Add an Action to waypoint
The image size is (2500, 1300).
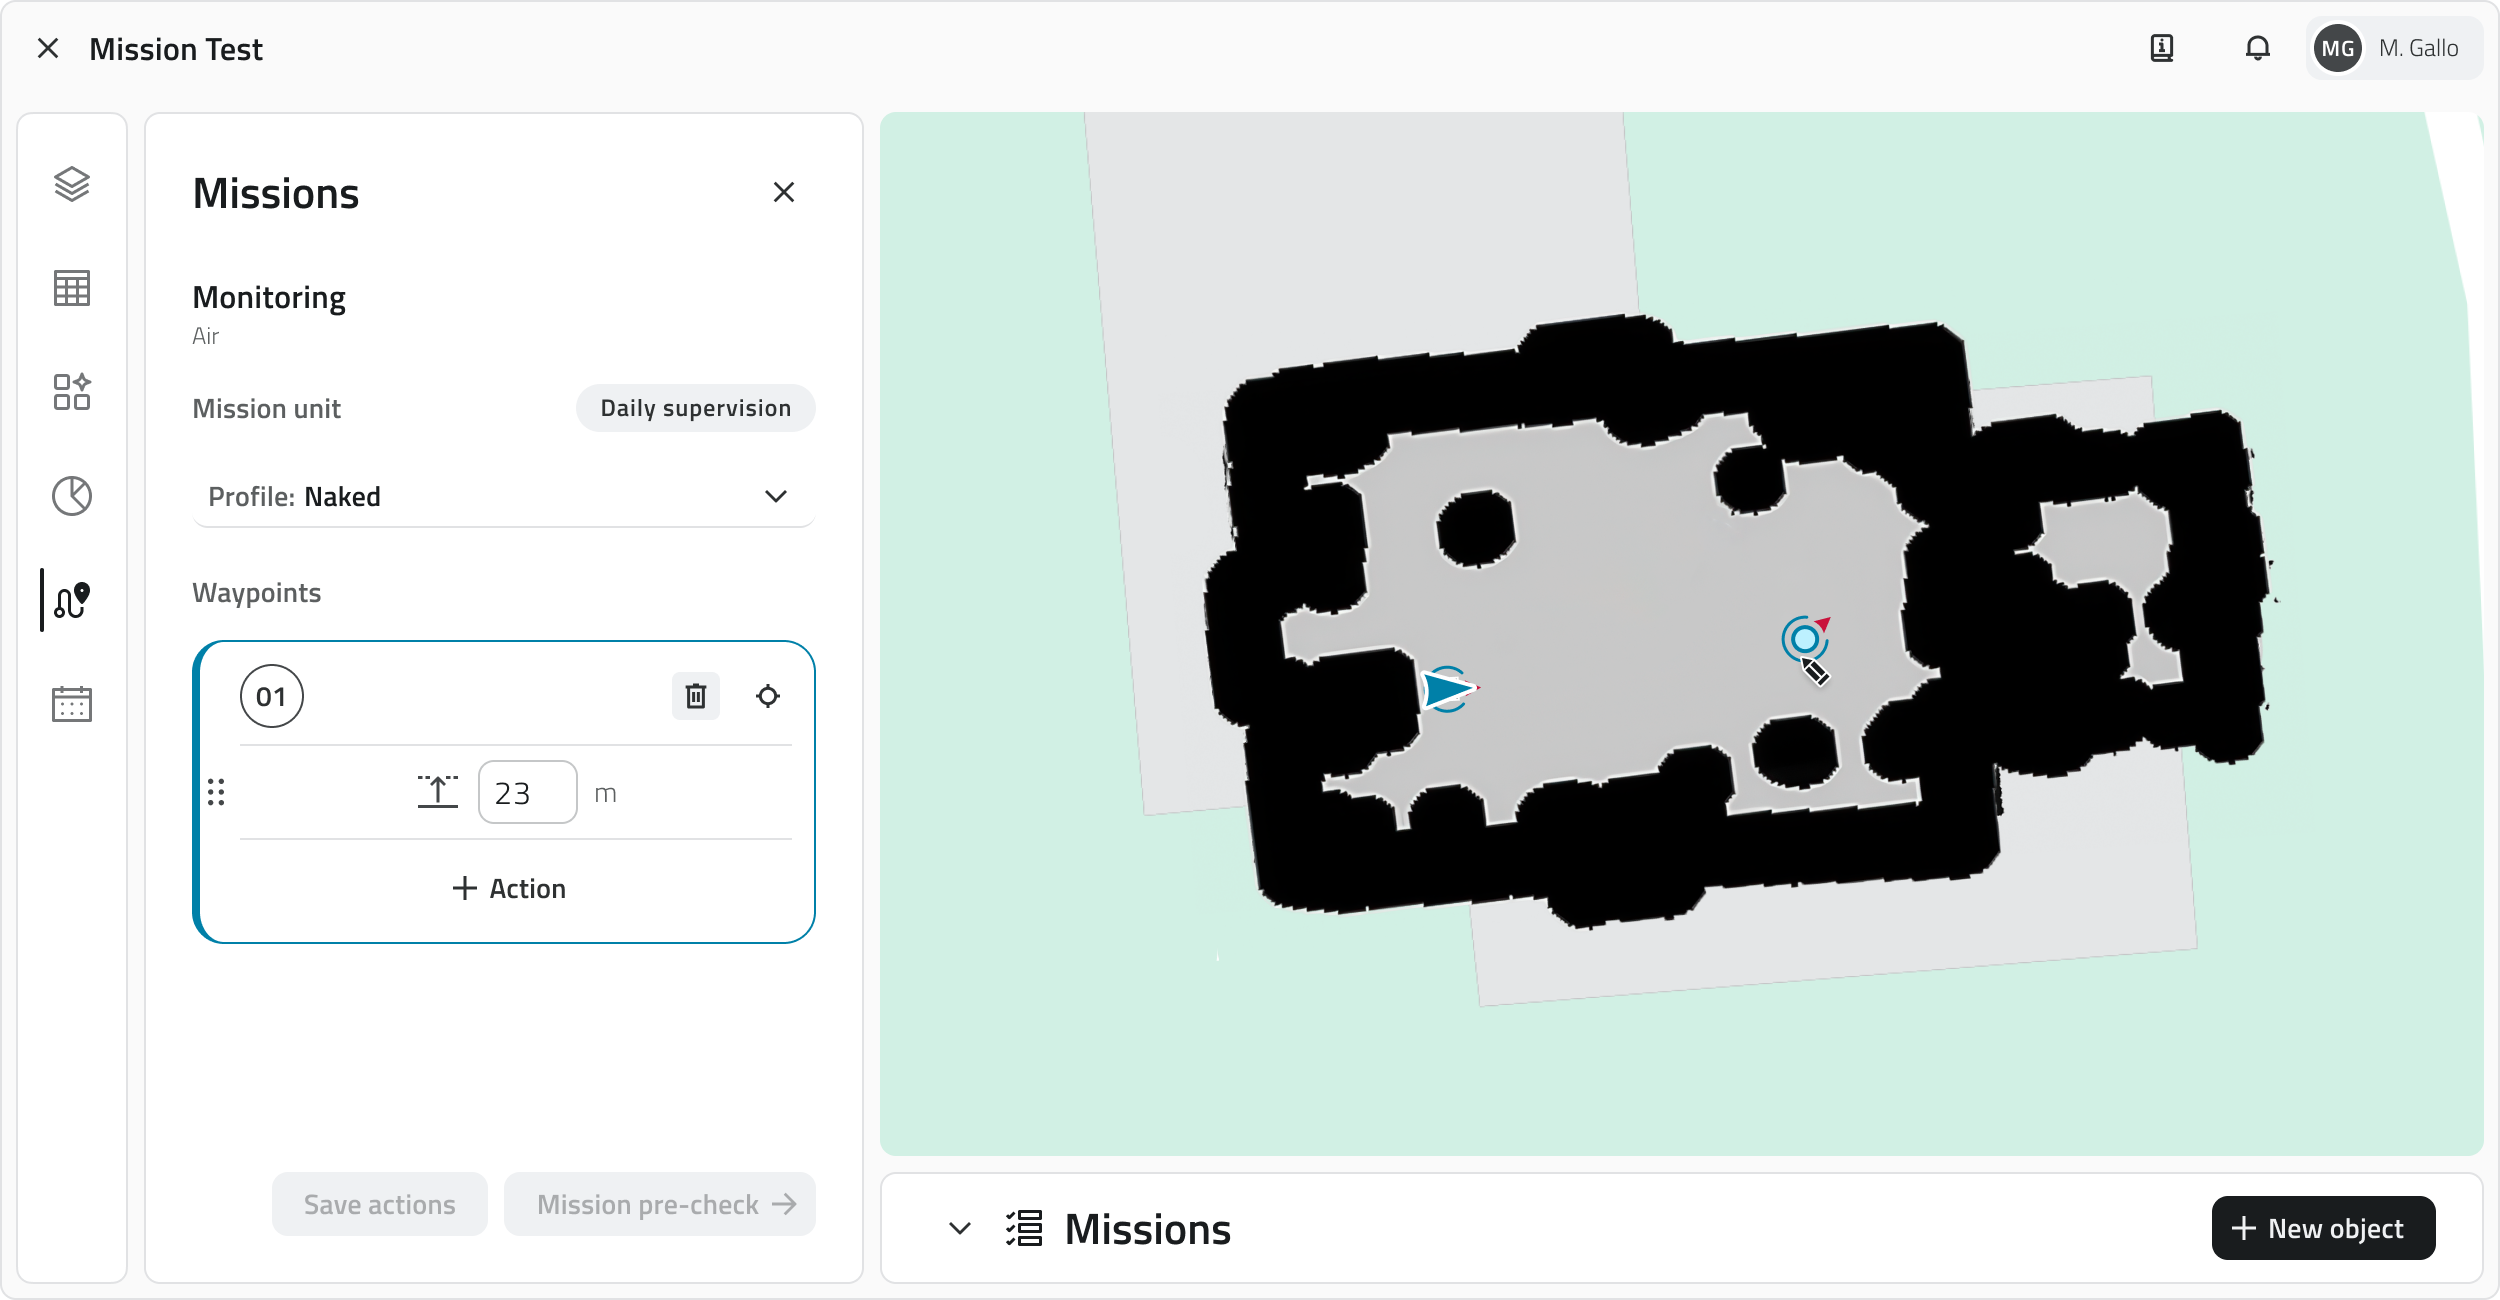[x=509, y=889]
